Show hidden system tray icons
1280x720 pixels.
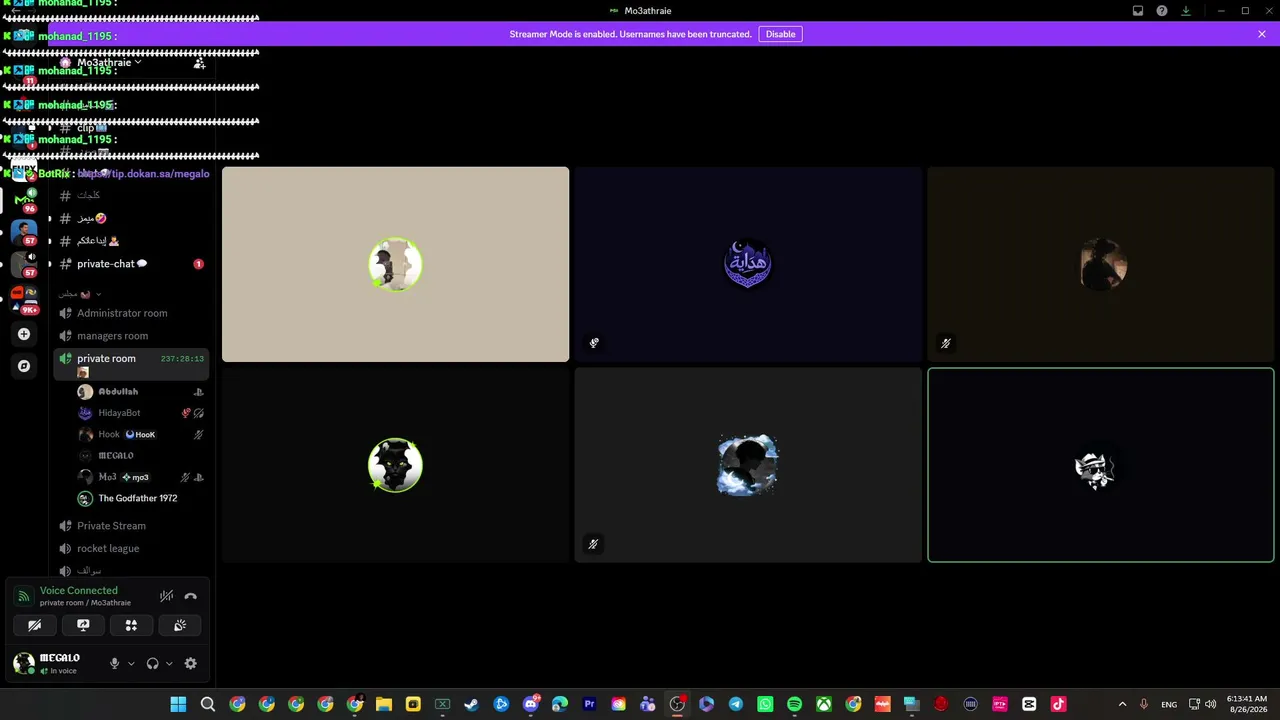1122,704
